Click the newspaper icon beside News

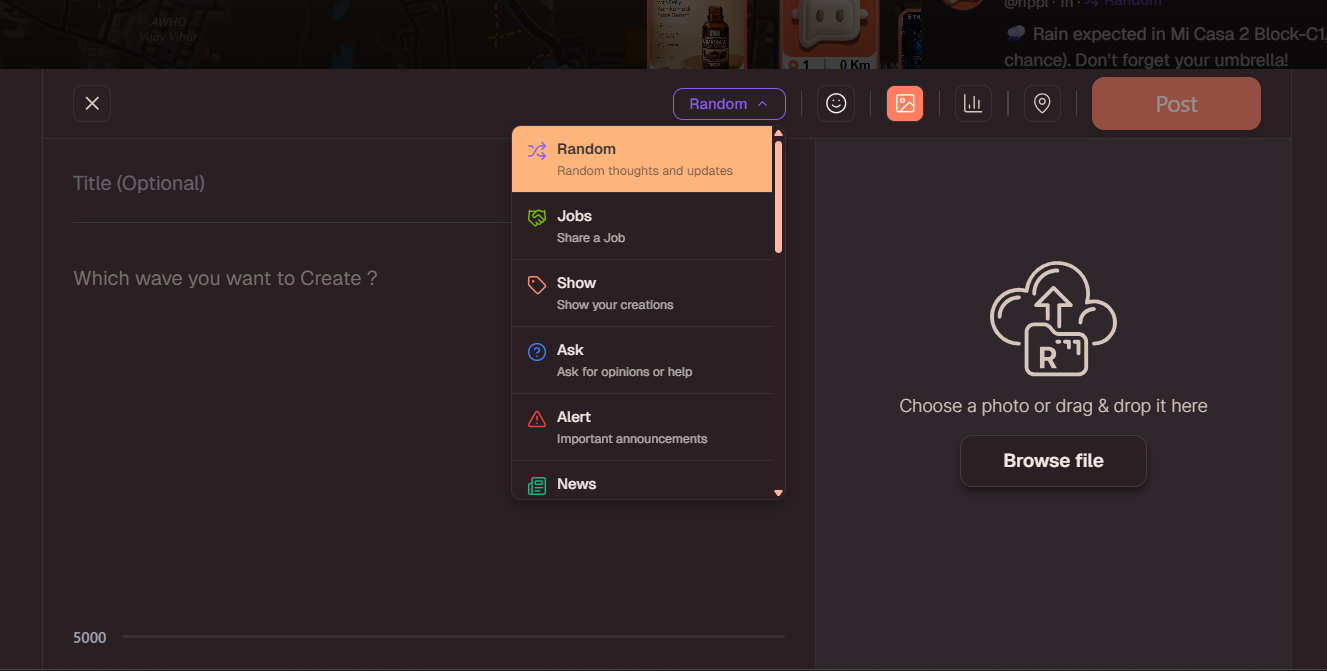click(537, 486)
